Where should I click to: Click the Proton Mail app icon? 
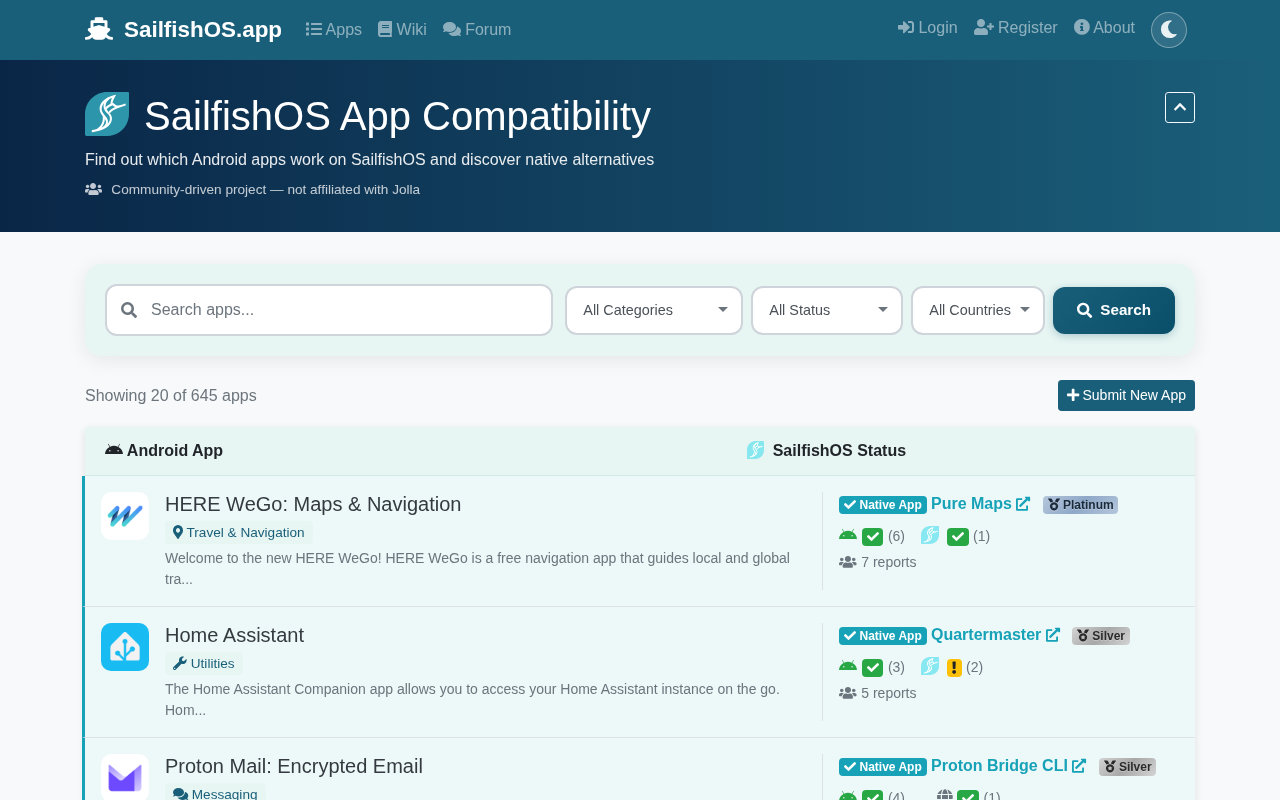(125, 777)
